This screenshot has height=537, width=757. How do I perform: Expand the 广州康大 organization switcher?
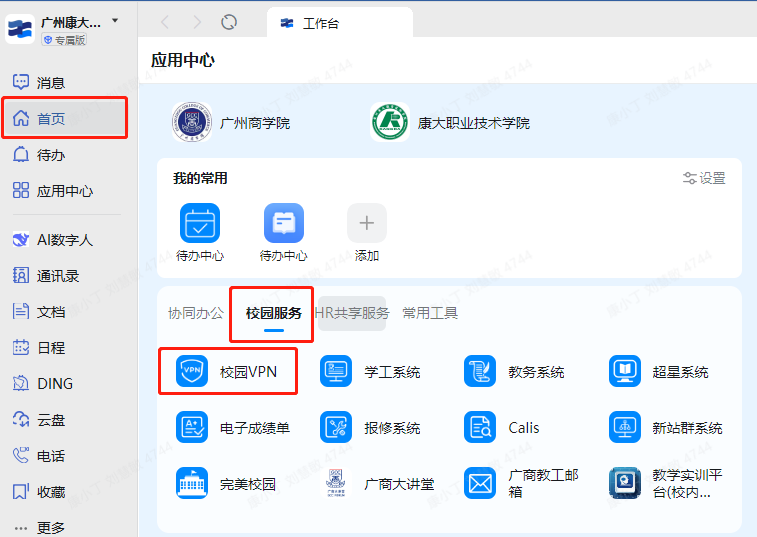(x=115, y=21)
